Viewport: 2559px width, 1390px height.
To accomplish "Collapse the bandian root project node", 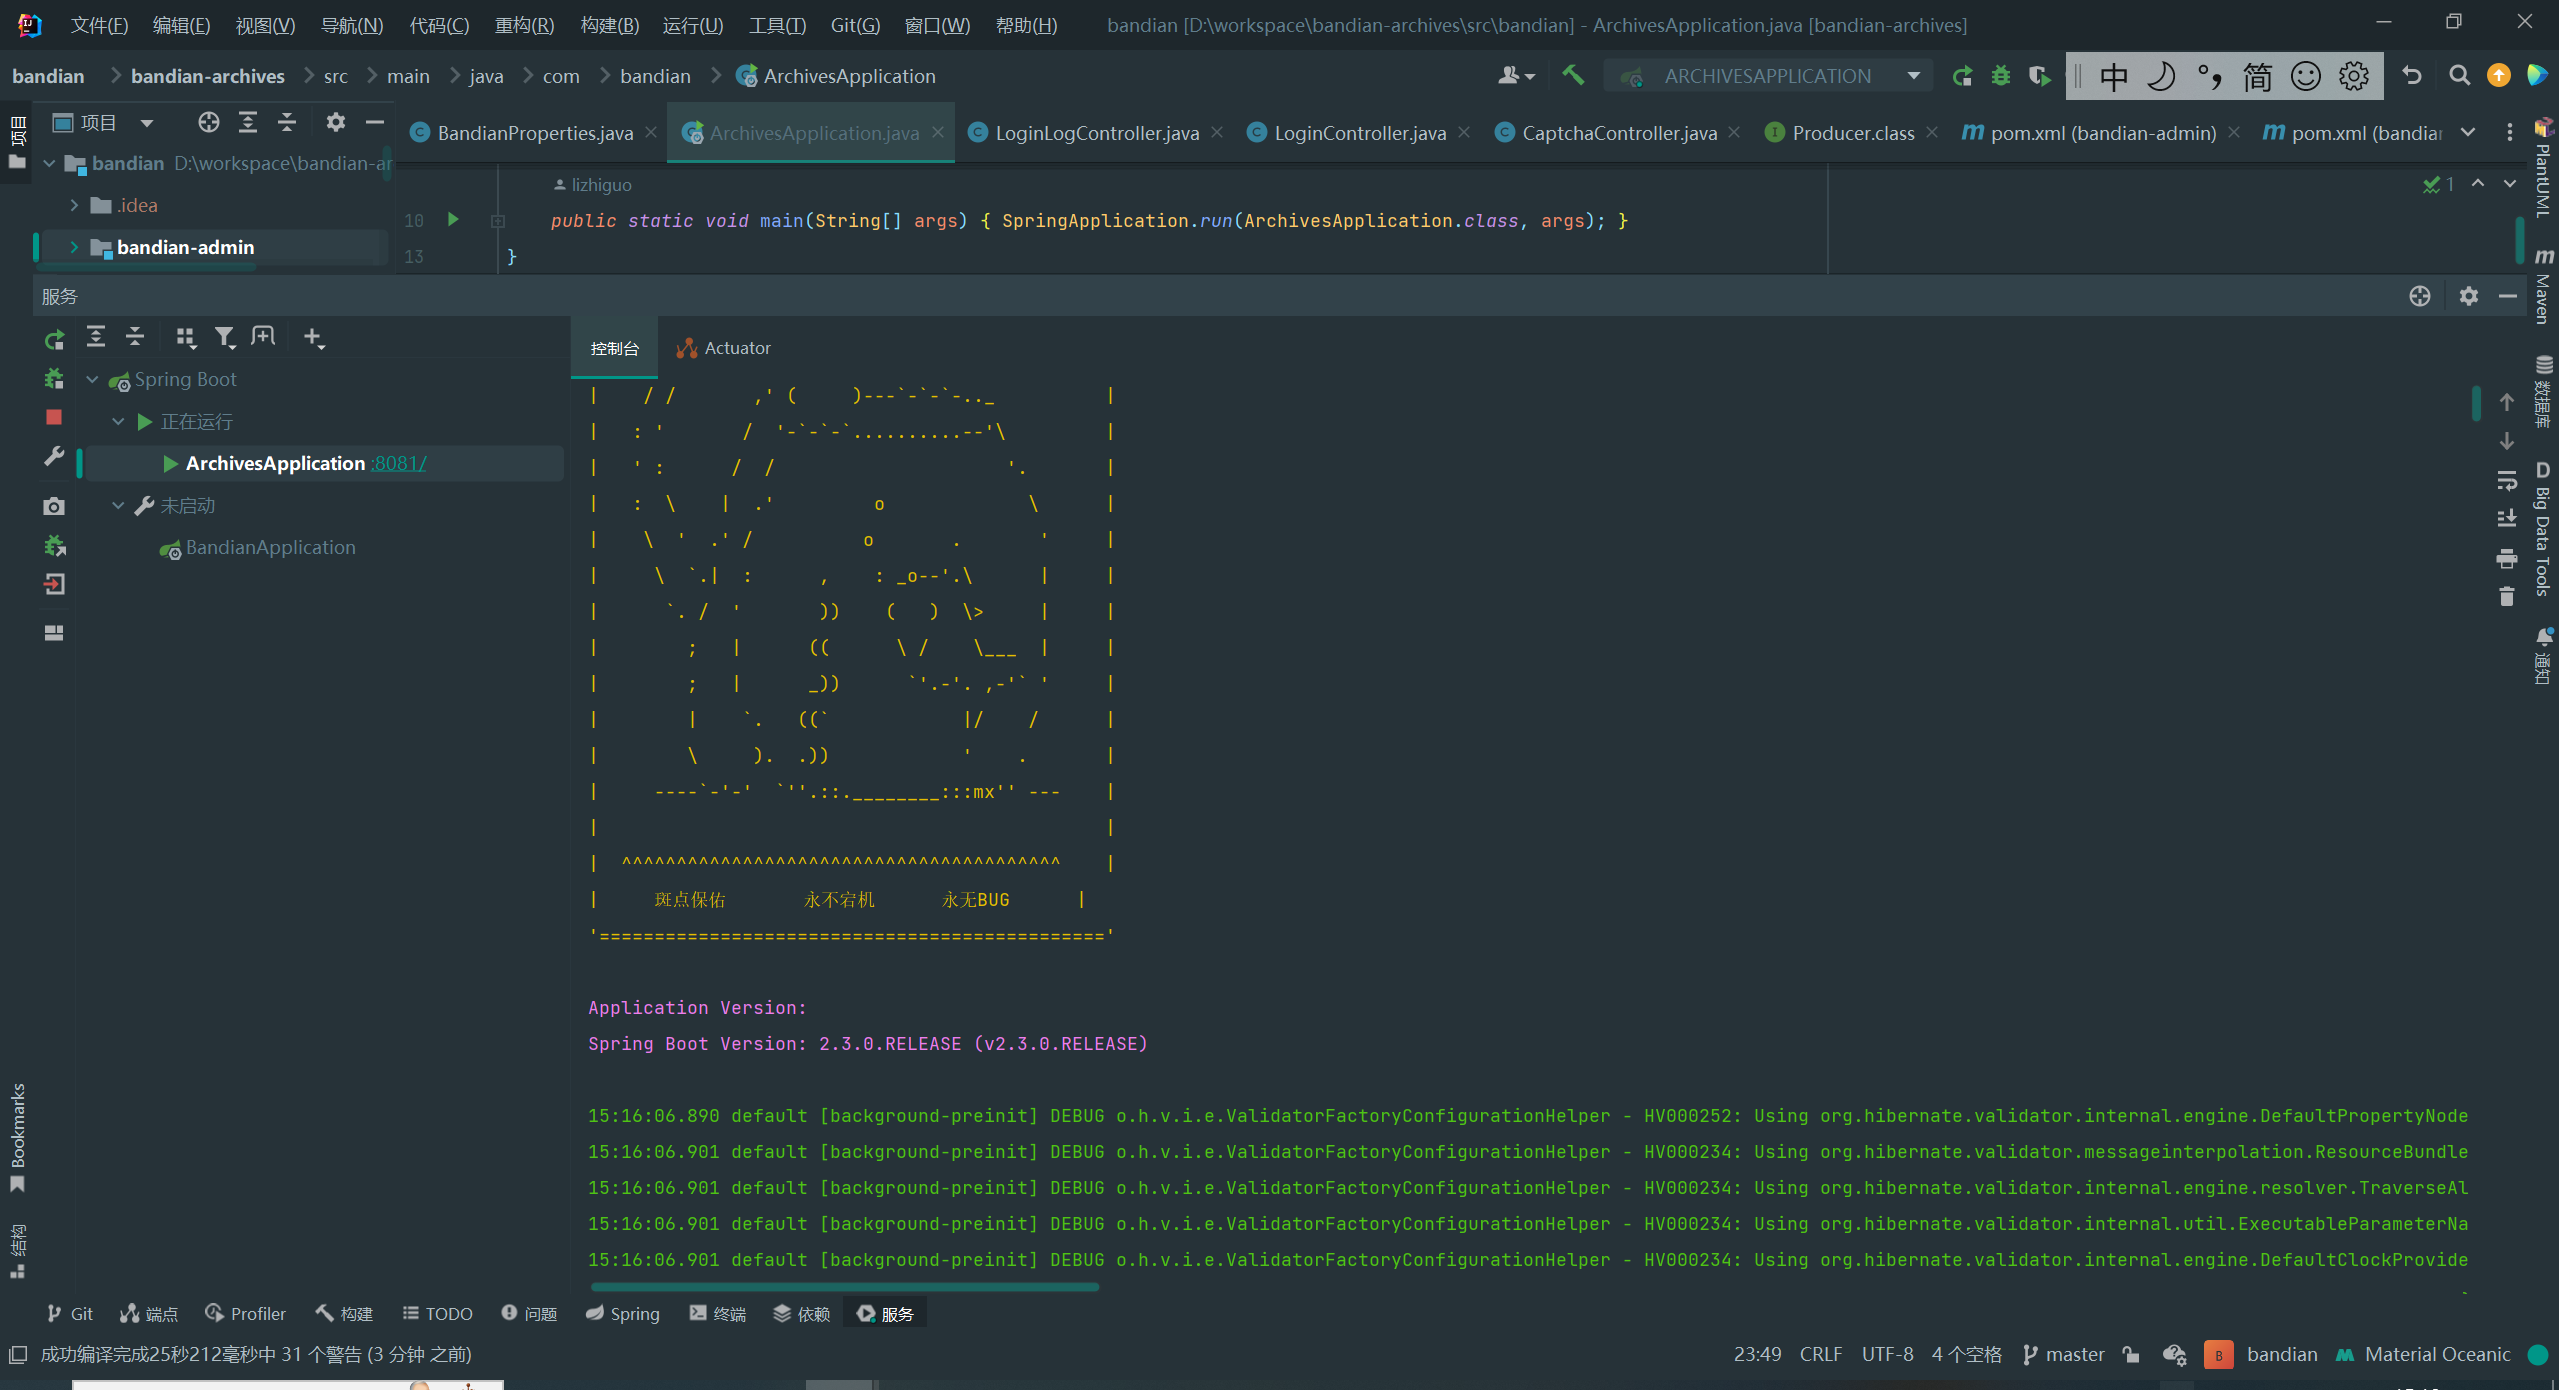I will (49, 163).
